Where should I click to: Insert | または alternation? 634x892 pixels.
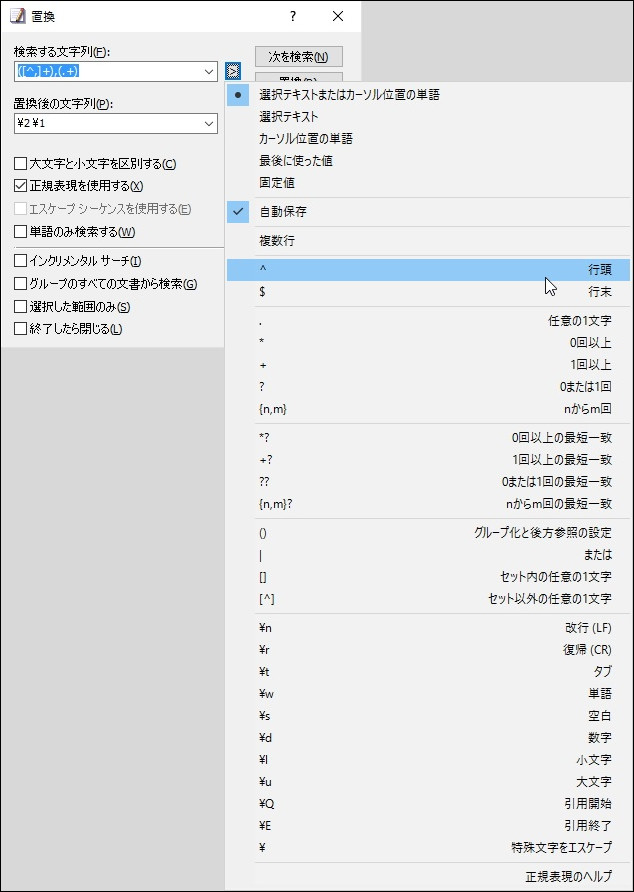[x=429, y=555]
